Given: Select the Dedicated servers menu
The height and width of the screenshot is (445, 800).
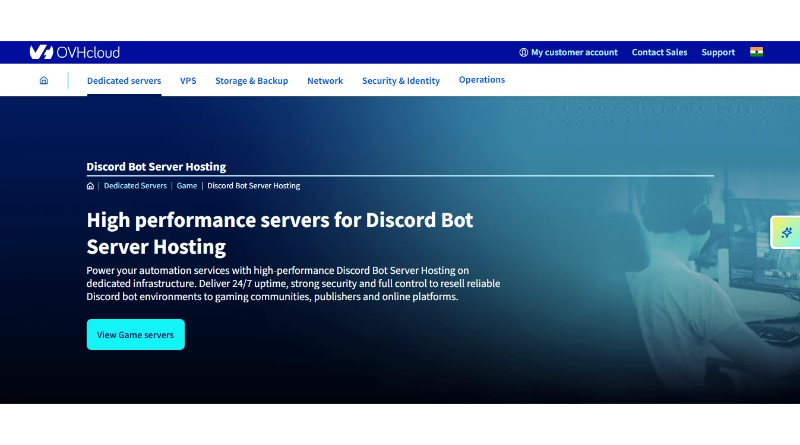Looking at the screenshot, I should 124,81.
